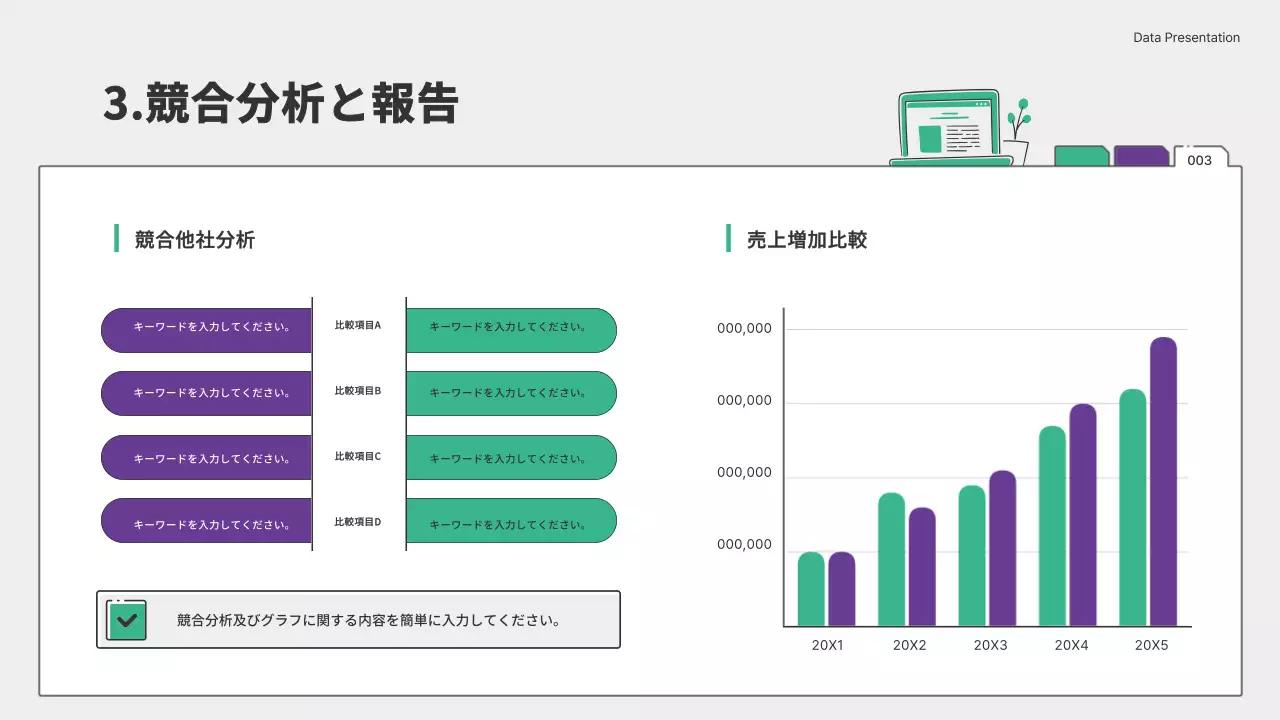Screen dimensions: 1280x720
Task: Click the green checkmark icon in note box
Action: pyautogui.click(x=126, y=620)
